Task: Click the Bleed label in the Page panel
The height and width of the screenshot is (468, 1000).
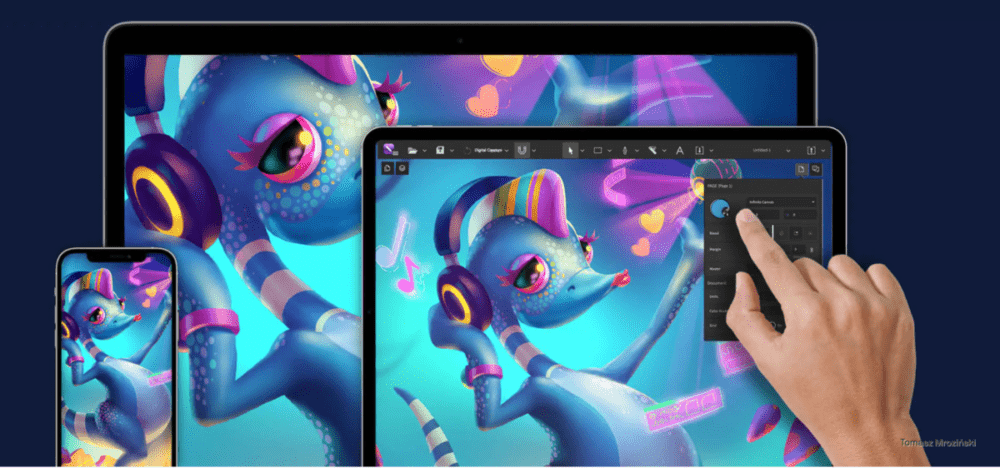Action: [x=714, y=233]
